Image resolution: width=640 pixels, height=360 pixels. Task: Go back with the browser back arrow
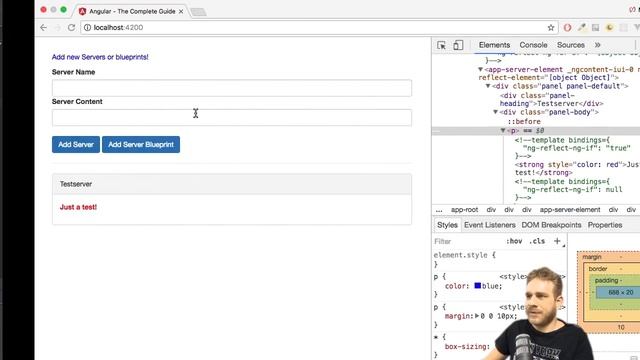44,27
